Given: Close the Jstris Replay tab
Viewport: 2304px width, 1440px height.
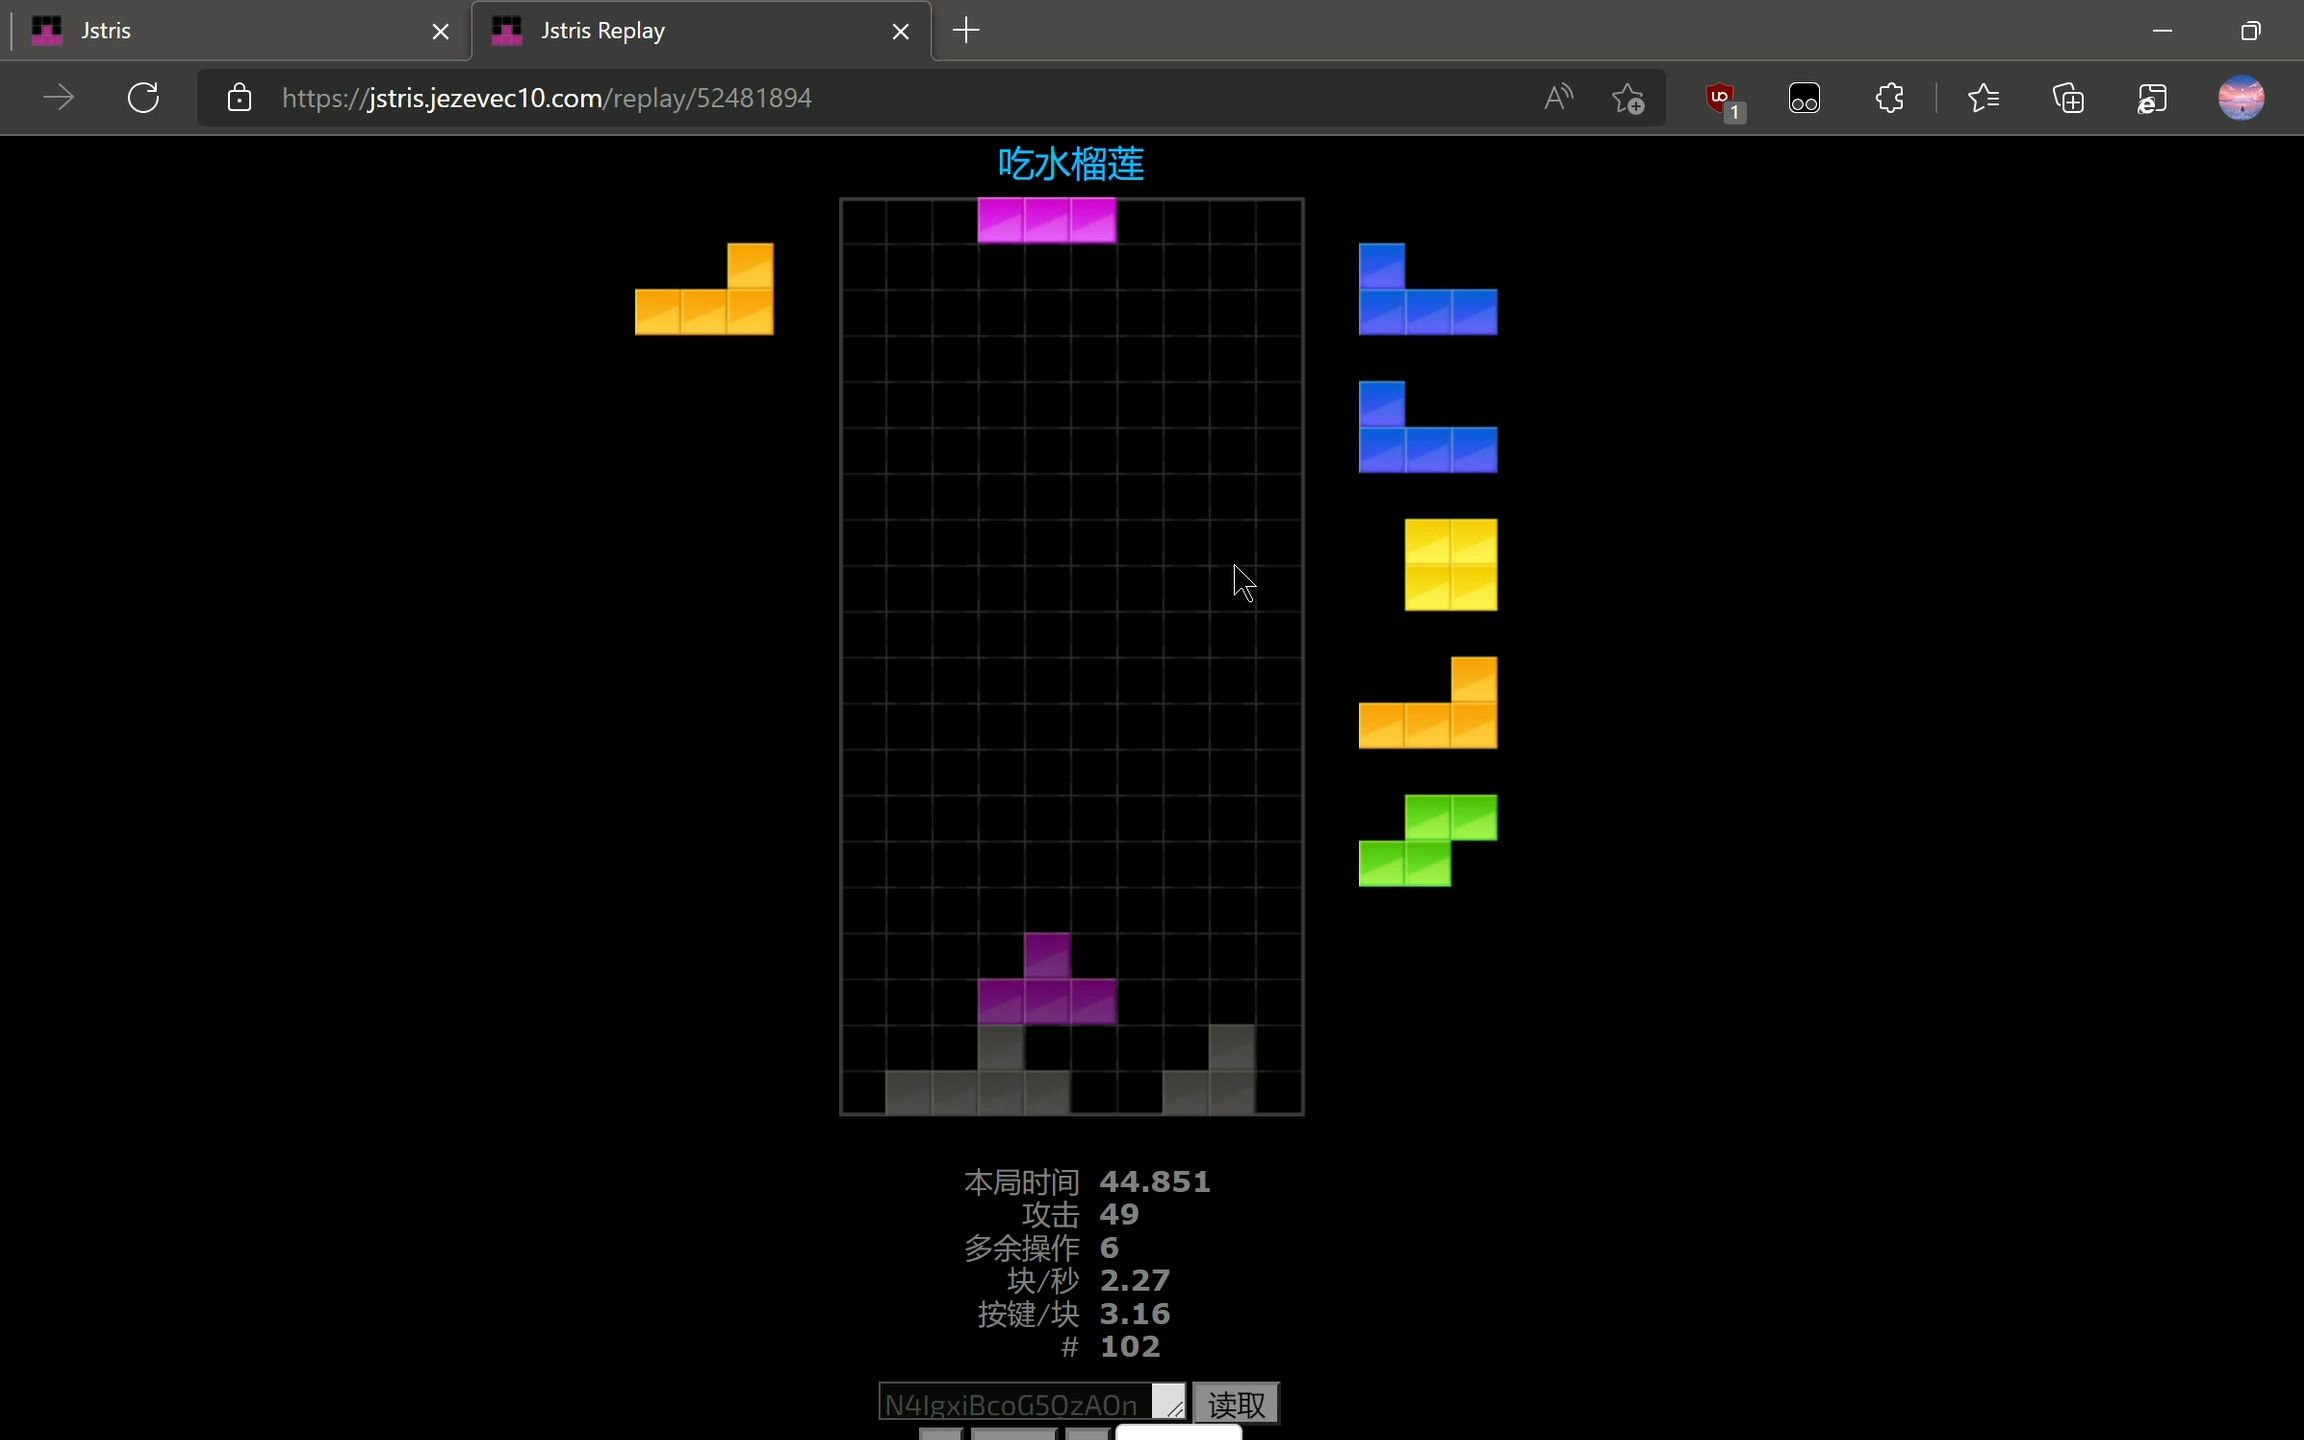Looking at the screenshot, I should [x=900, y=32].
